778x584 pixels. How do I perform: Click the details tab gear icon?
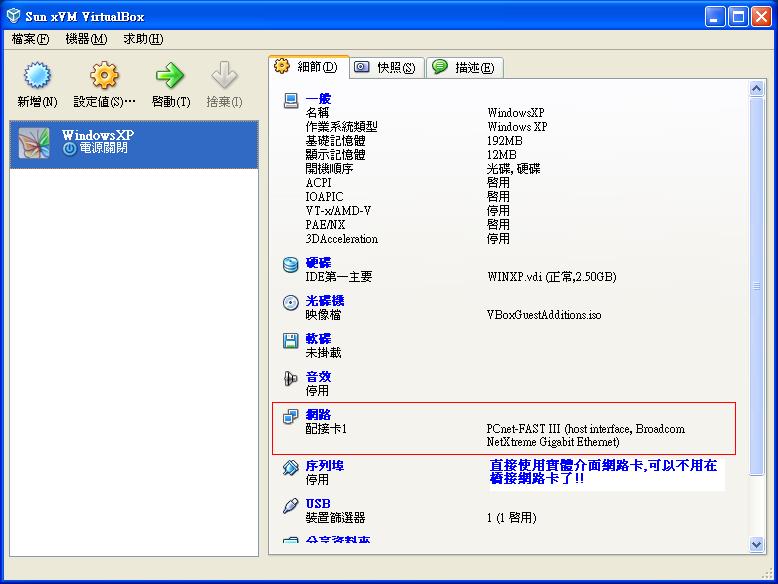tap(282, 66)
